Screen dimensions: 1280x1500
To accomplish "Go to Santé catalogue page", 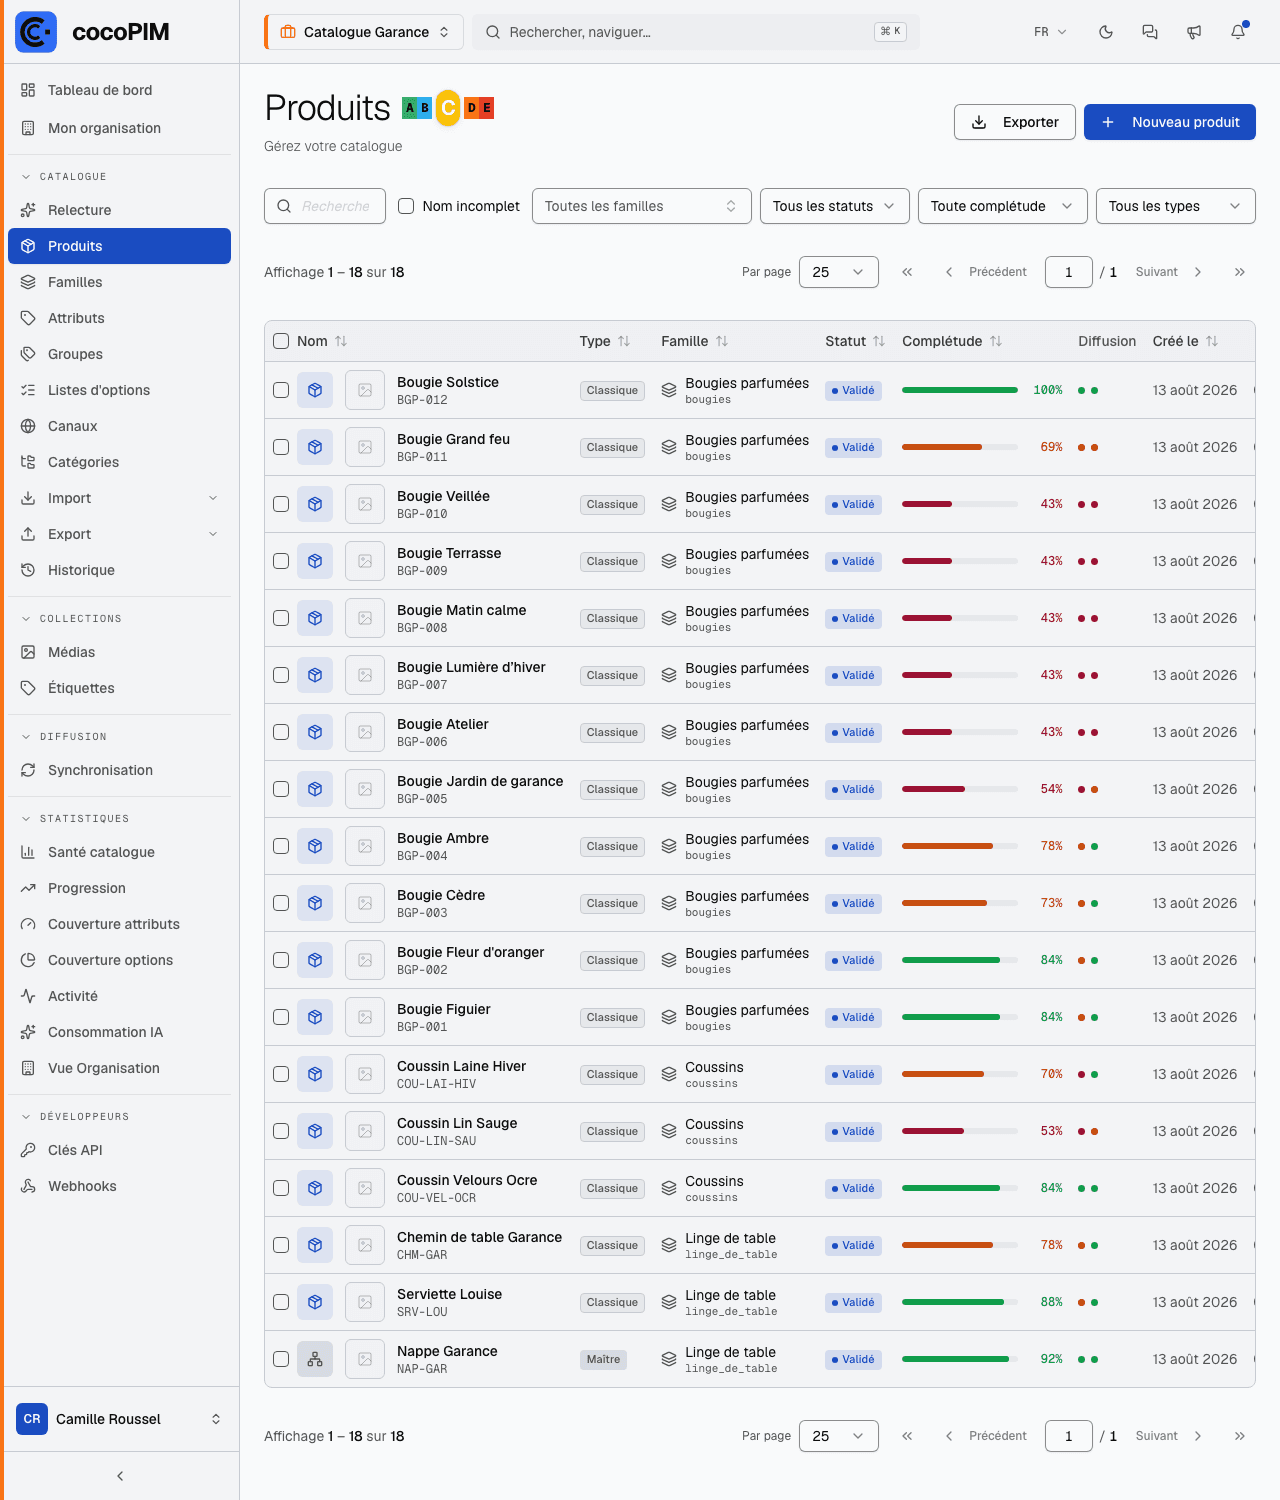I will 119,852.
